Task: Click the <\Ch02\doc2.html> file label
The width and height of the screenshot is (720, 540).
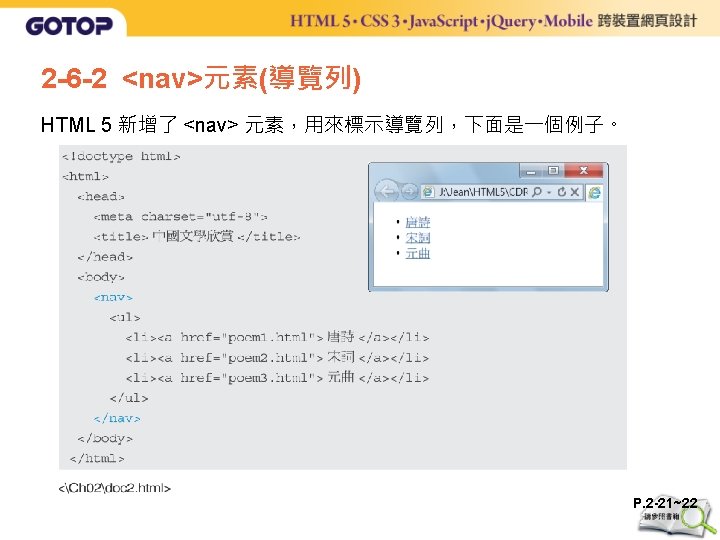Action: coord(115,488)
